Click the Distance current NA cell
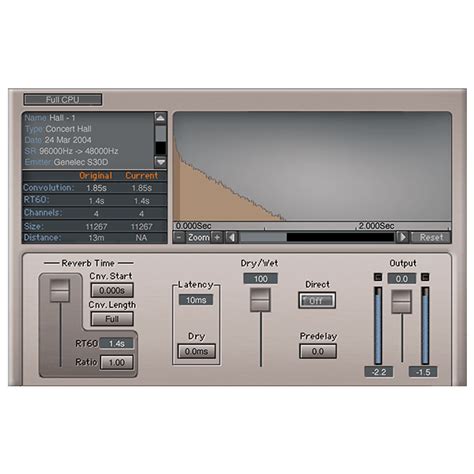474x474 pixels. pyautogui.click(x=141, y=238)
